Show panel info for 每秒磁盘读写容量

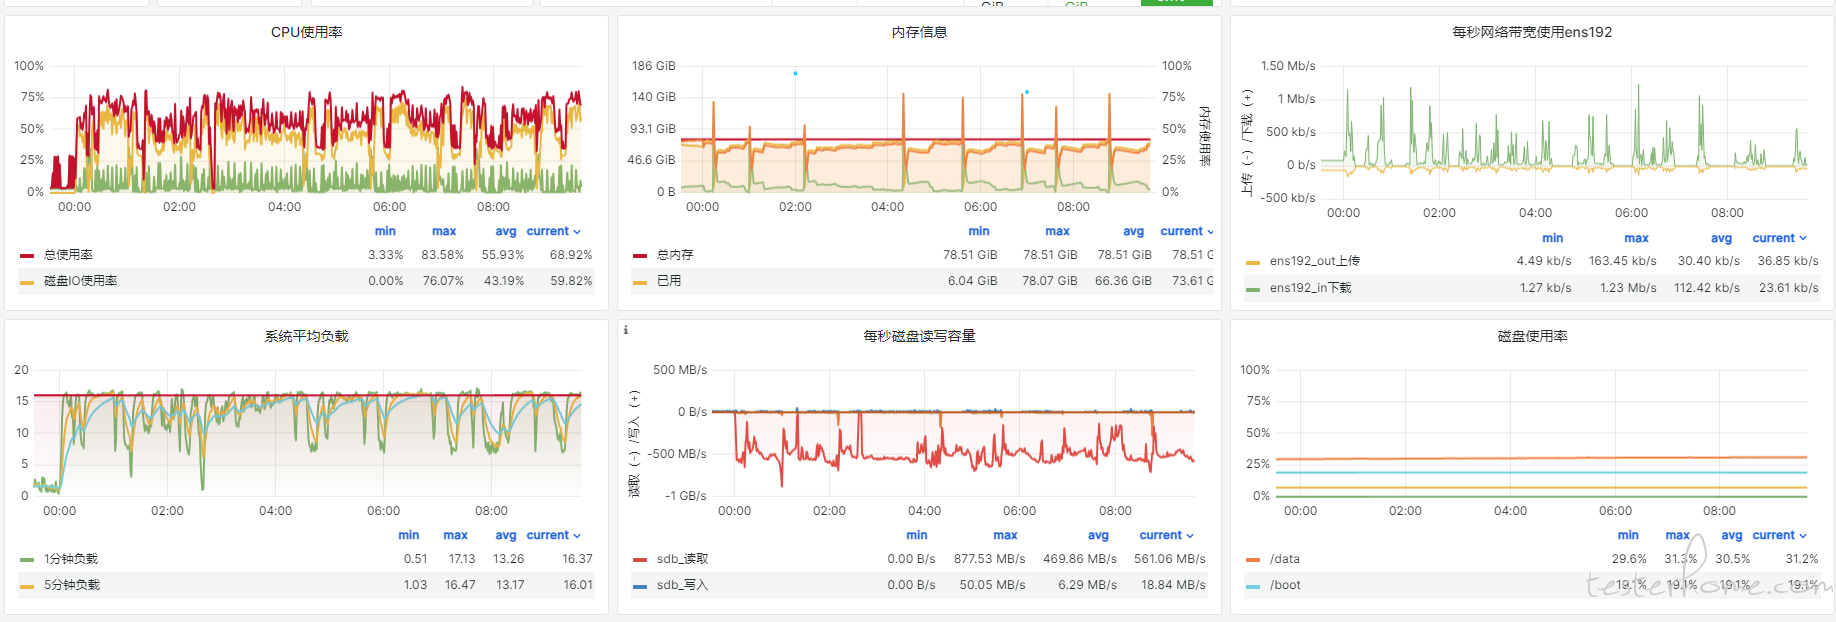tap(626, 330)
